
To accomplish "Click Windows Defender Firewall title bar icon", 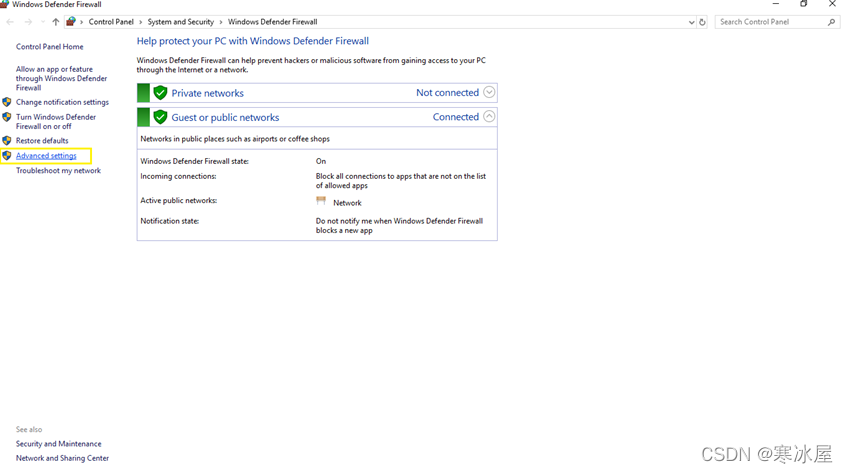I will (x=4, y=4).
